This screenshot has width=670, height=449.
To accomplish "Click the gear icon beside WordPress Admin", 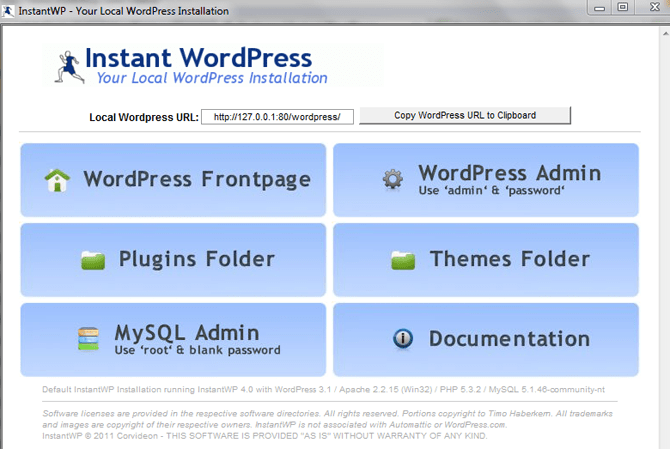I will (x=391, y=180).
